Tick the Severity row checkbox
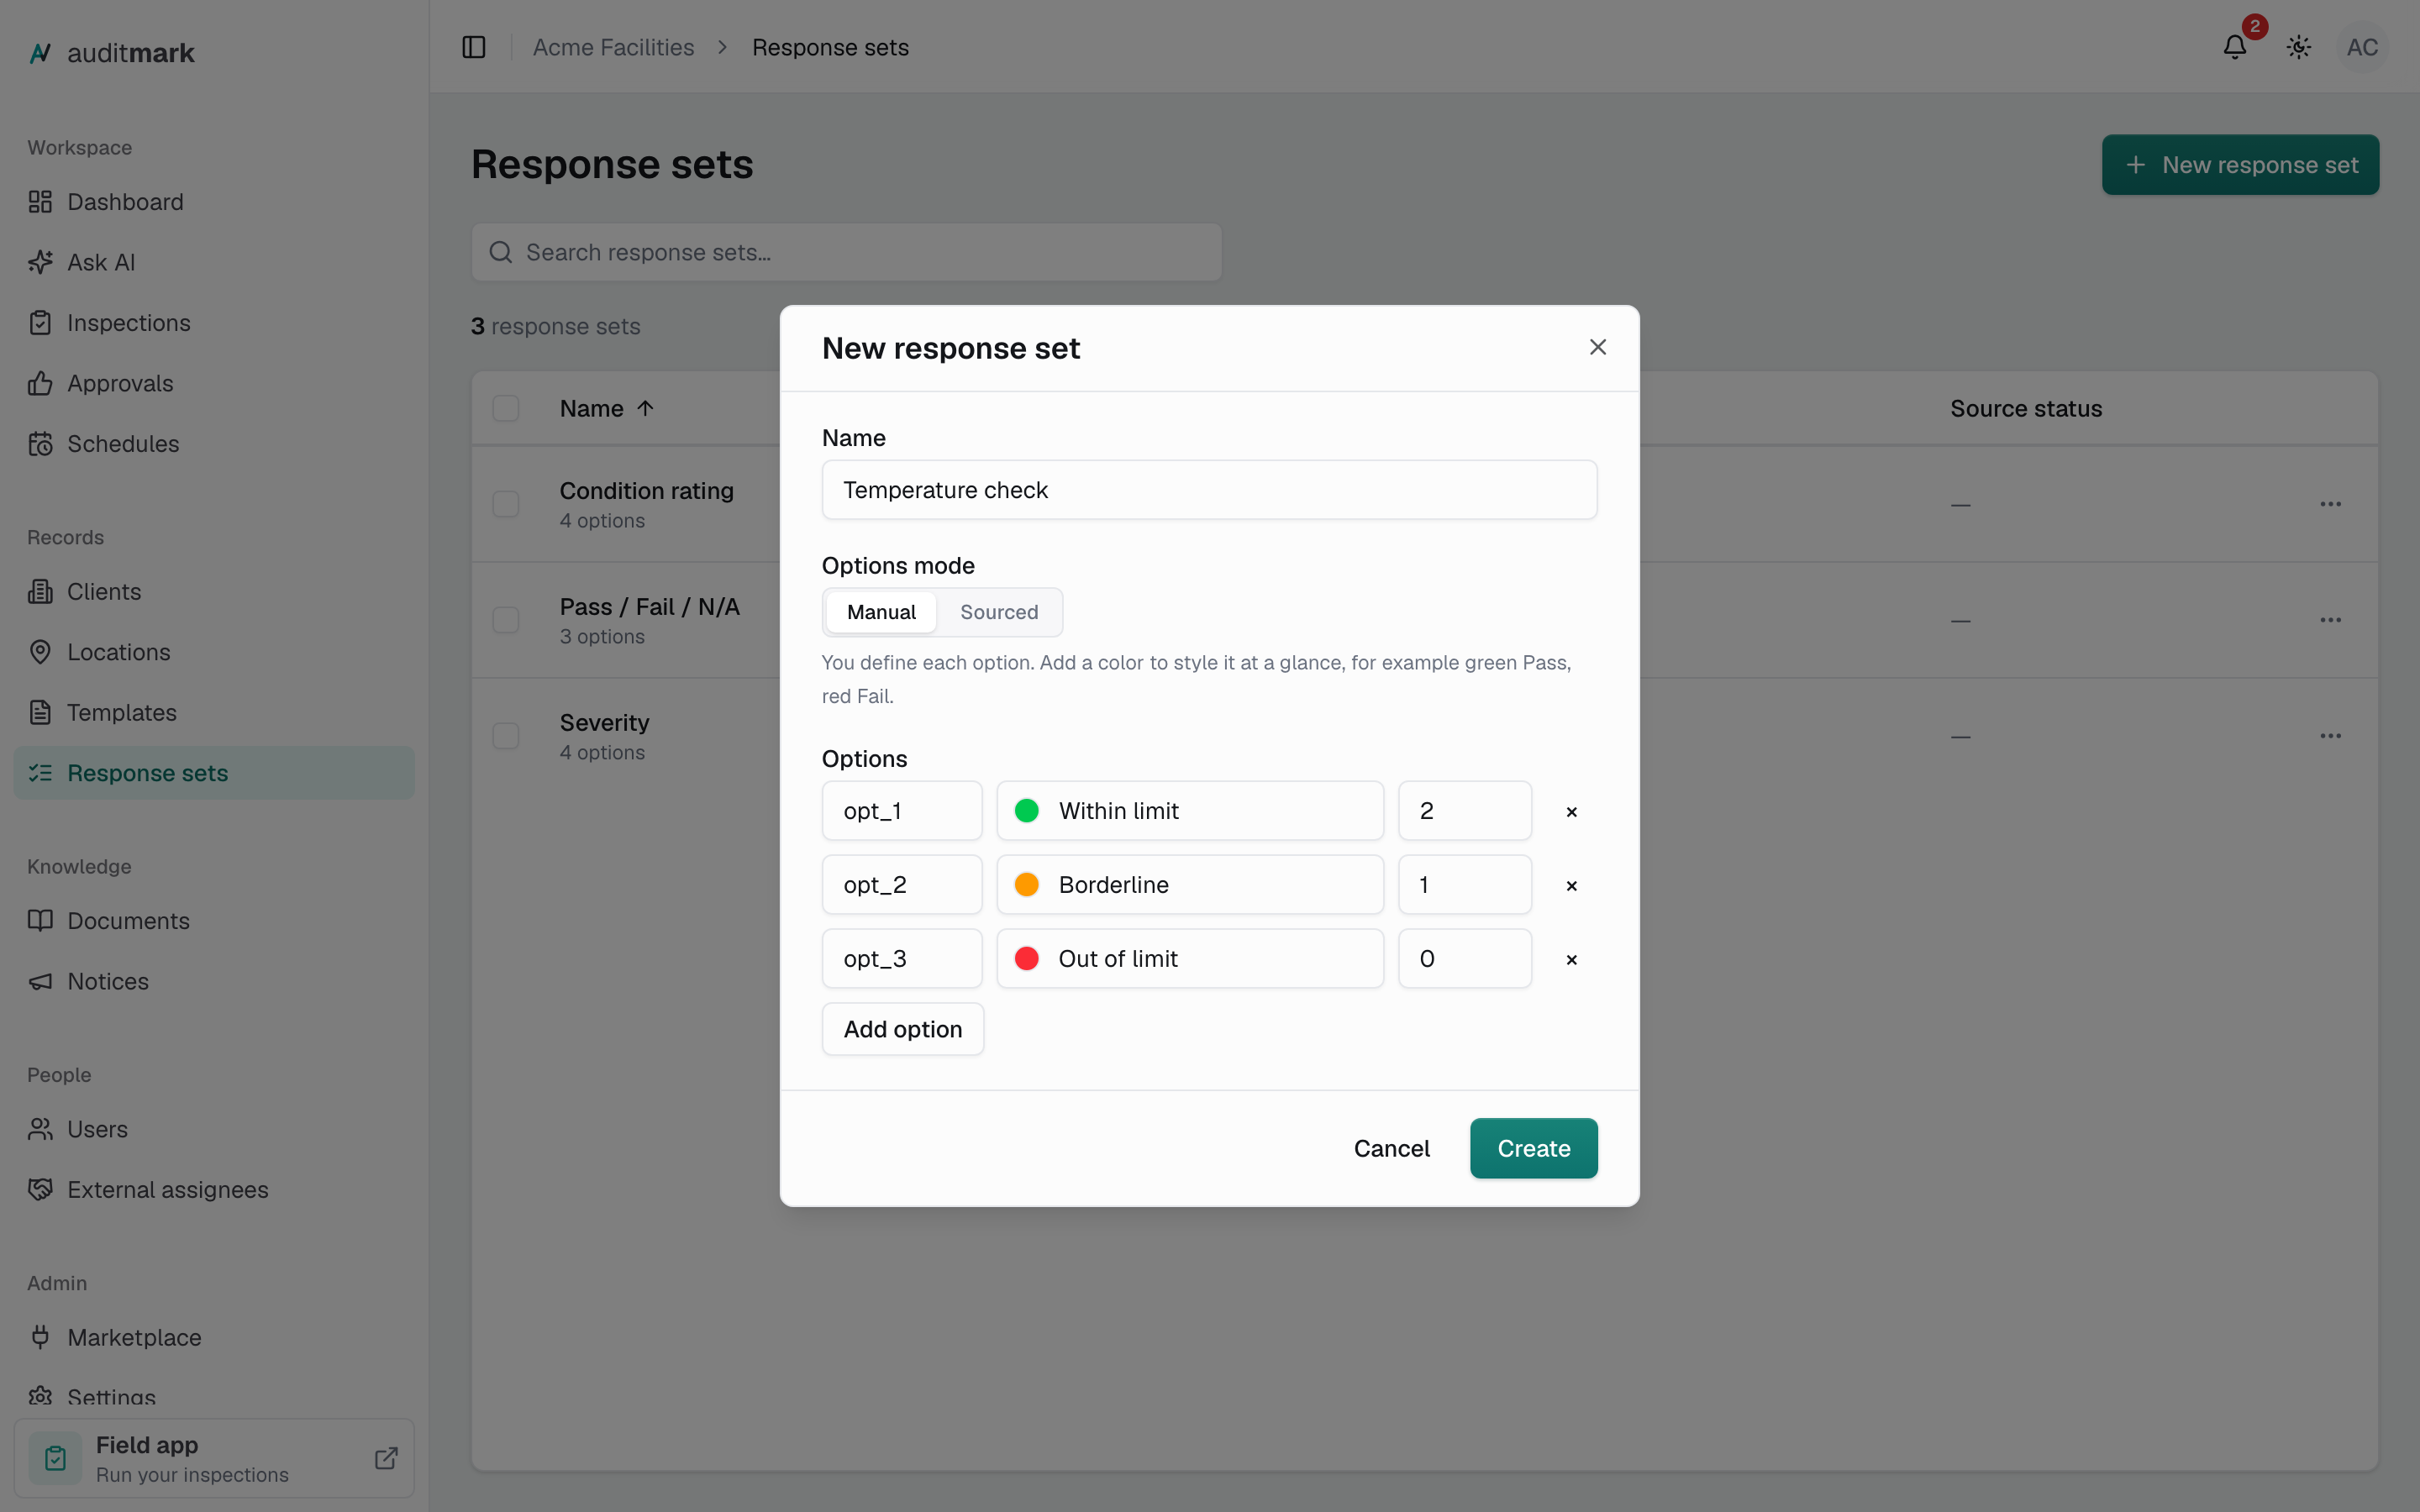 506,736
